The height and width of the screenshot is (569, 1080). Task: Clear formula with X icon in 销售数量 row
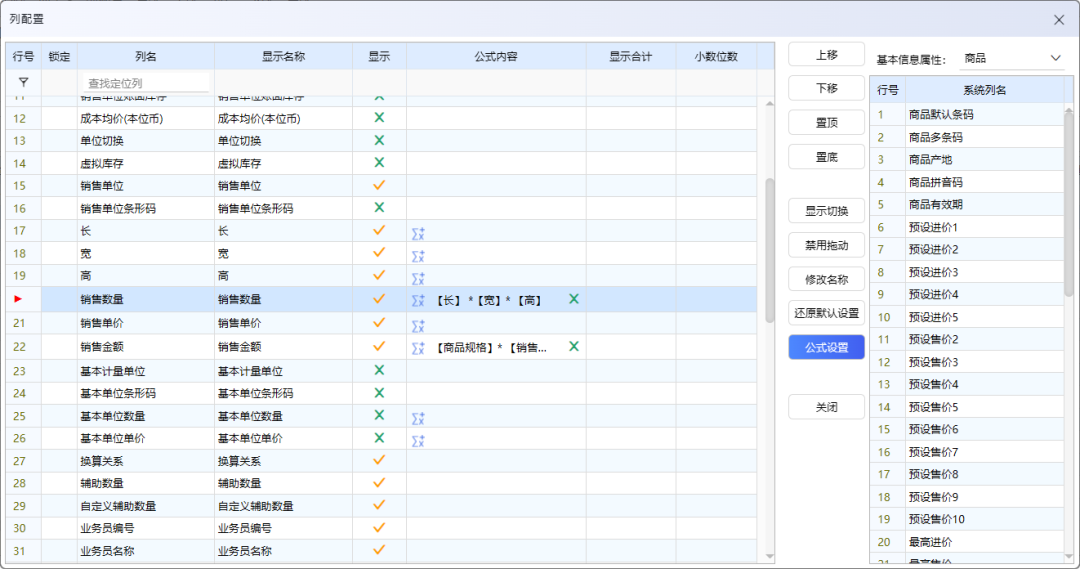[574, 299]
